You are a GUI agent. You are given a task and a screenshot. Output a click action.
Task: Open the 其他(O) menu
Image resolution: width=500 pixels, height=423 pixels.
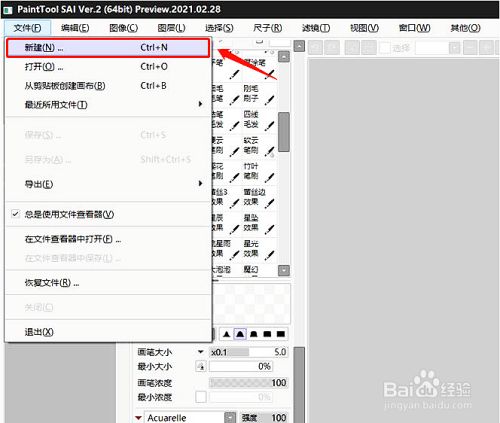pos(466,28)
